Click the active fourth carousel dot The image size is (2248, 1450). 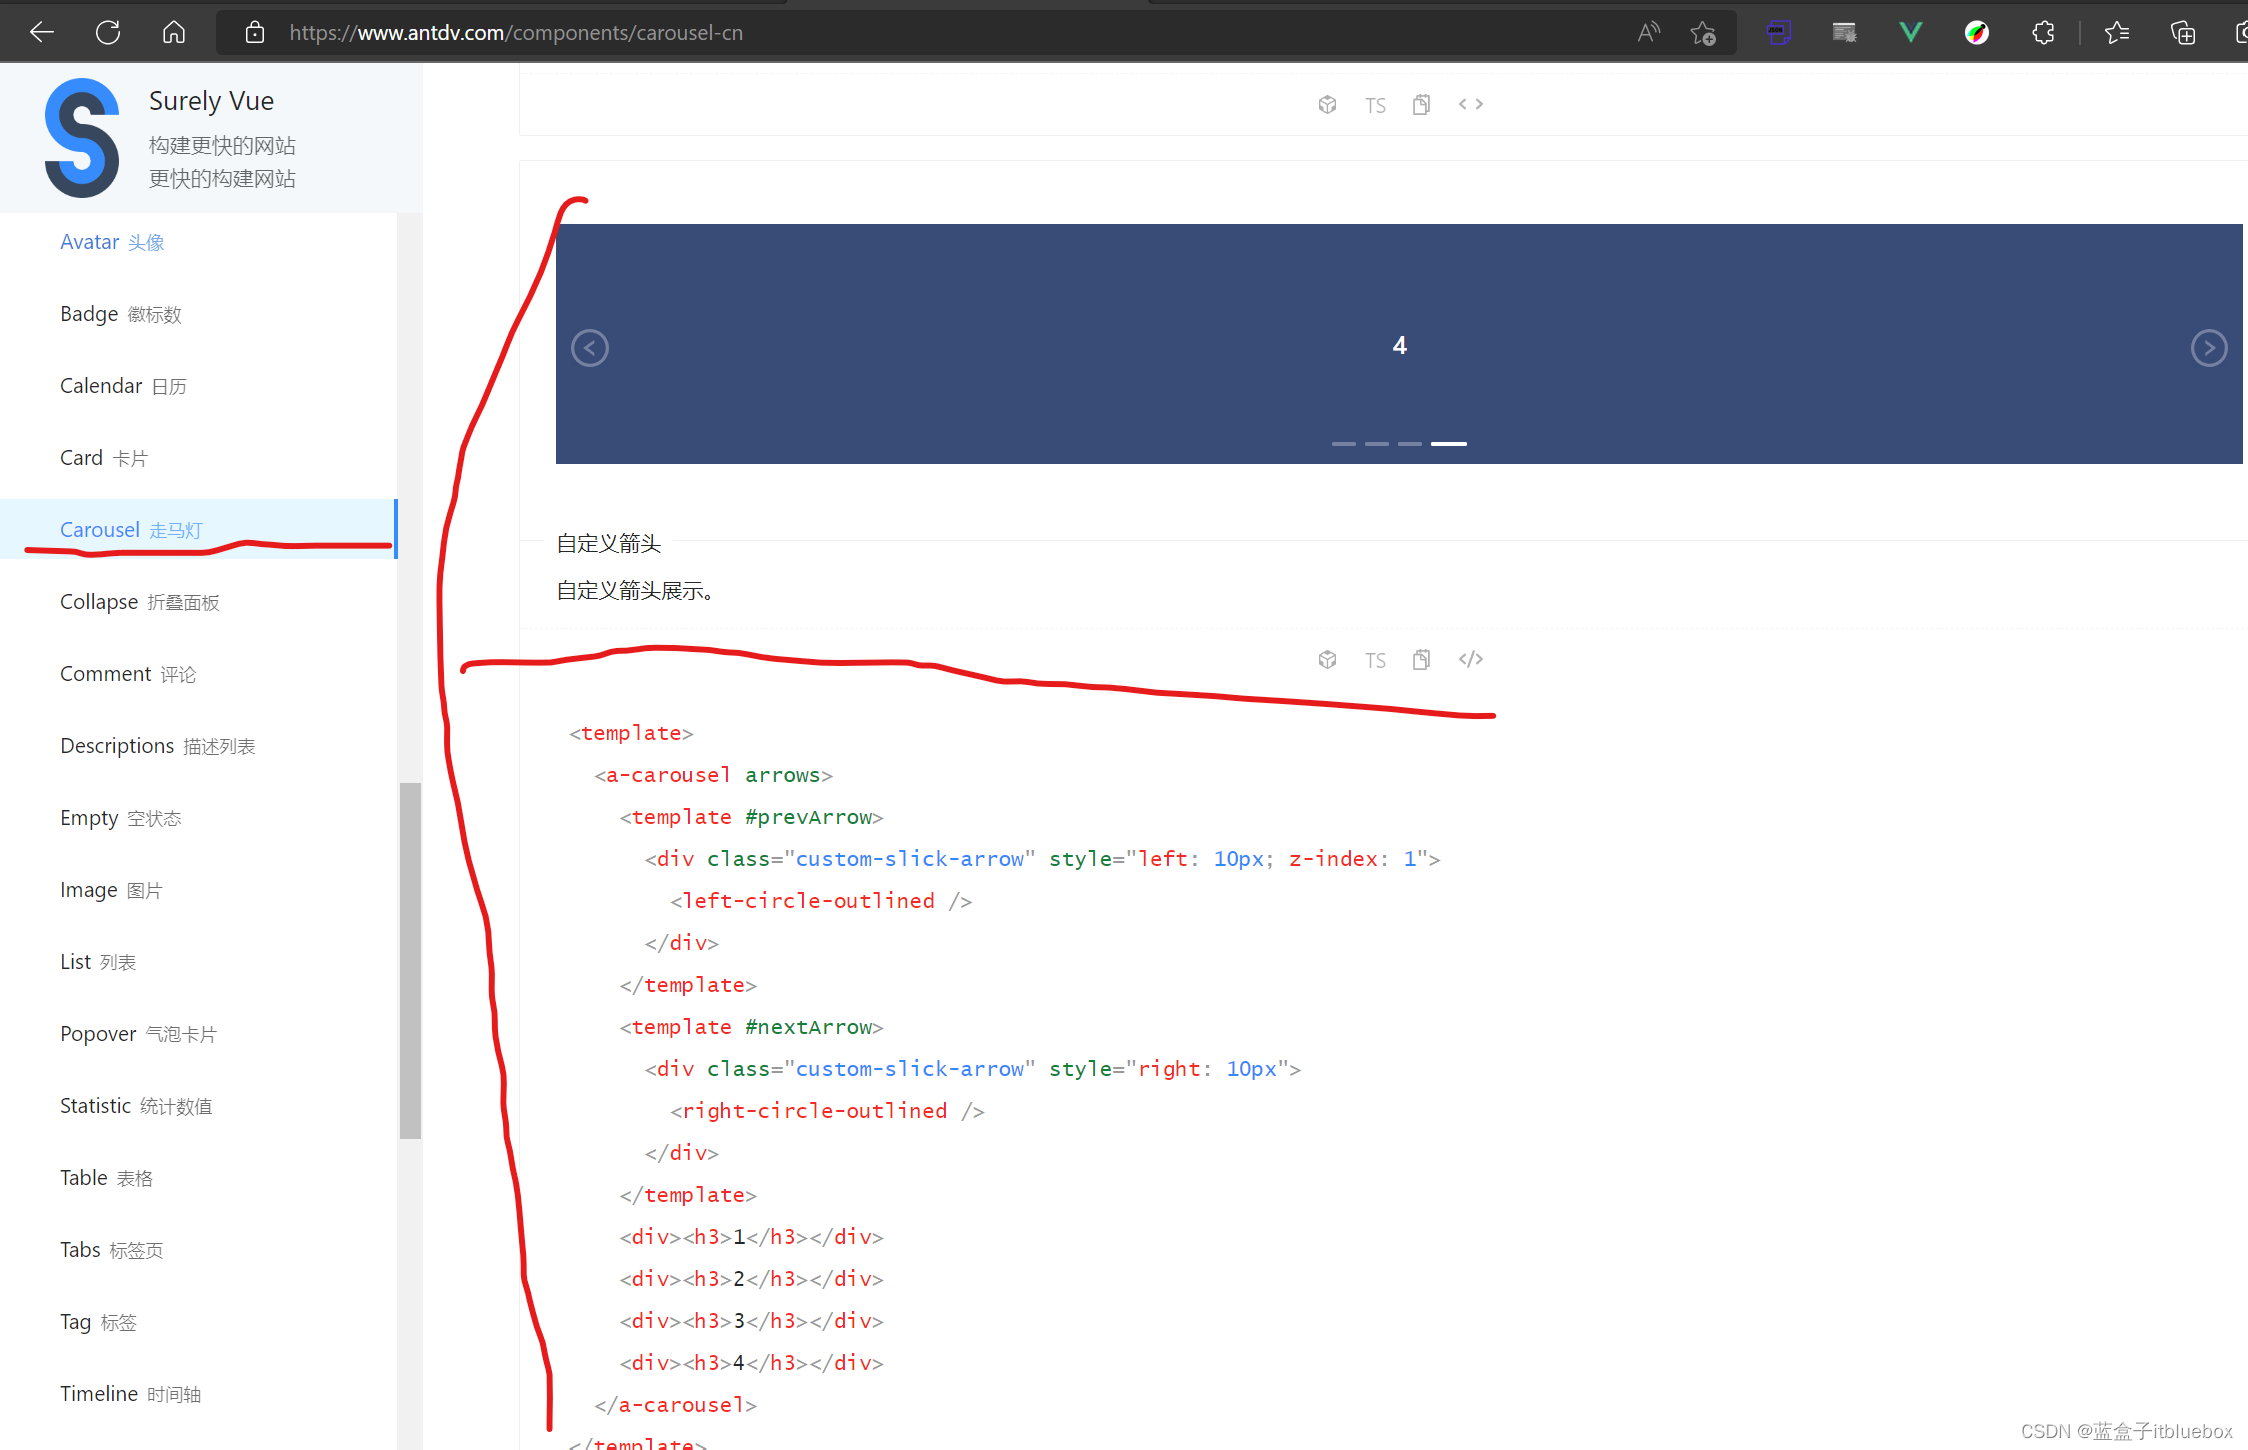pyautogui.click(x=1448, y=443)
